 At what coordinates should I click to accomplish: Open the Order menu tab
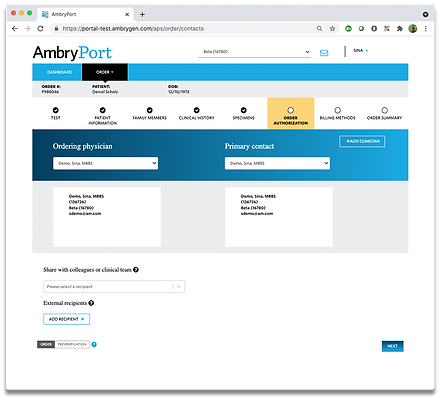click(x=105, y=72)
